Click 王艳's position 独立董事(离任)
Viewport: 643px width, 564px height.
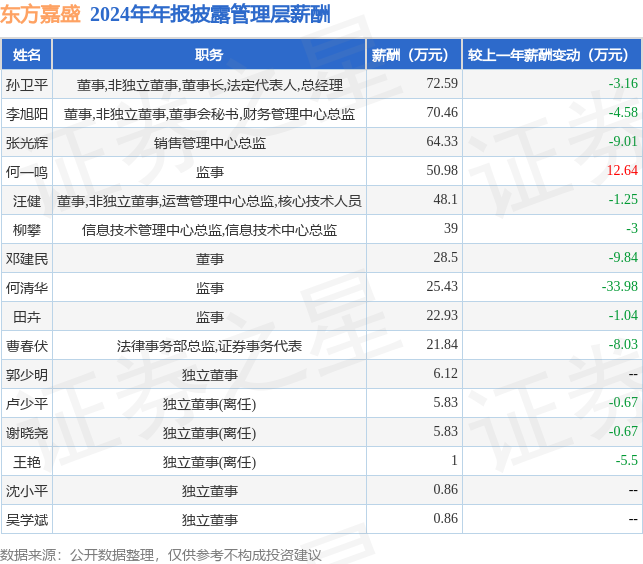(x=209, y=462)
